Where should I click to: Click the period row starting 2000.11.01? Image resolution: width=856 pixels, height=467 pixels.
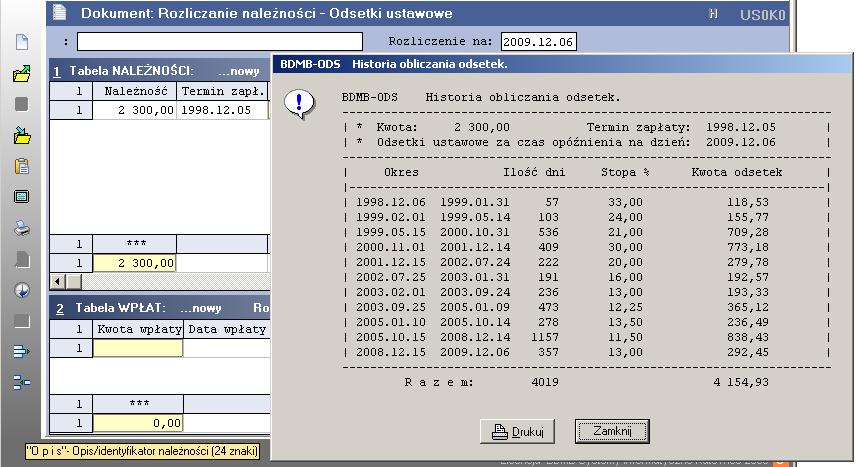click(587, 247)
